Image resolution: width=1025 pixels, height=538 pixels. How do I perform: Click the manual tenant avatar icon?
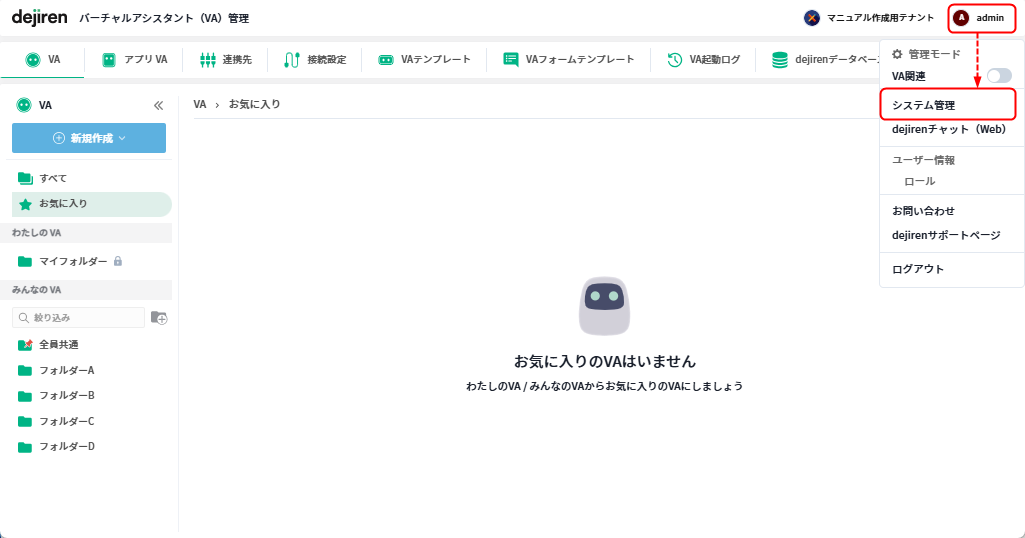point(812,18)
